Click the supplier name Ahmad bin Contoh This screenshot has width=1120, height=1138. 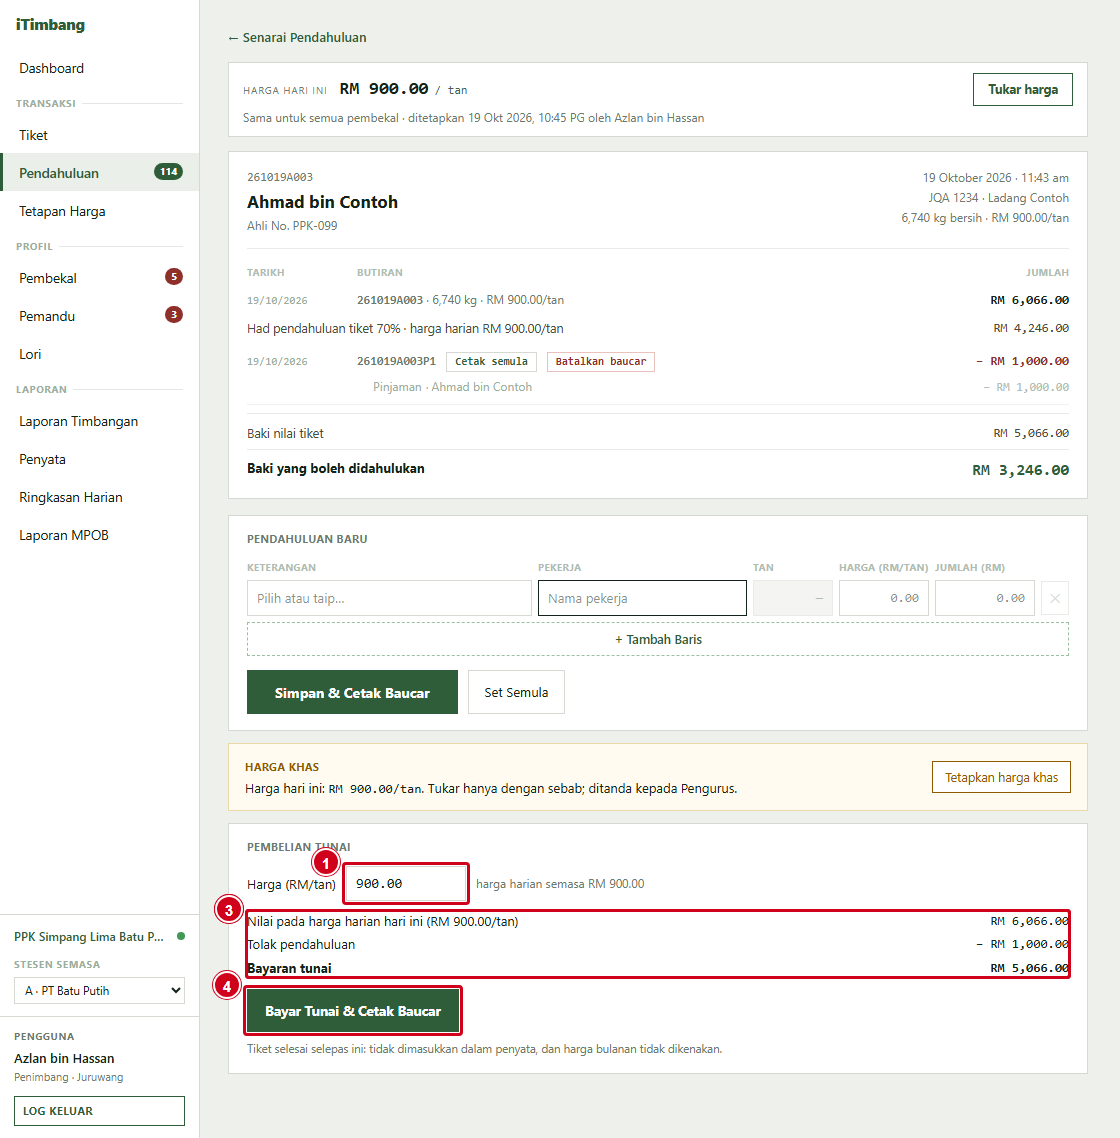(x=322, y=202)
